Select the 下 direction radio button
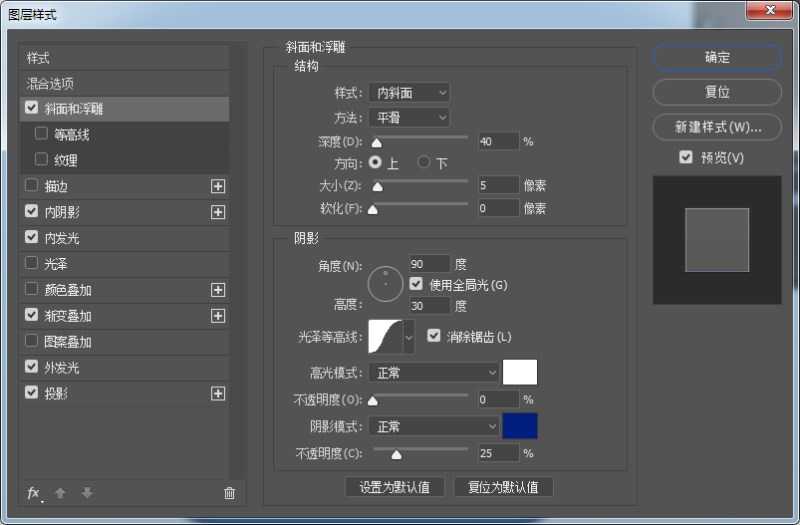The image size is (800, 525). tap(424, 162)
